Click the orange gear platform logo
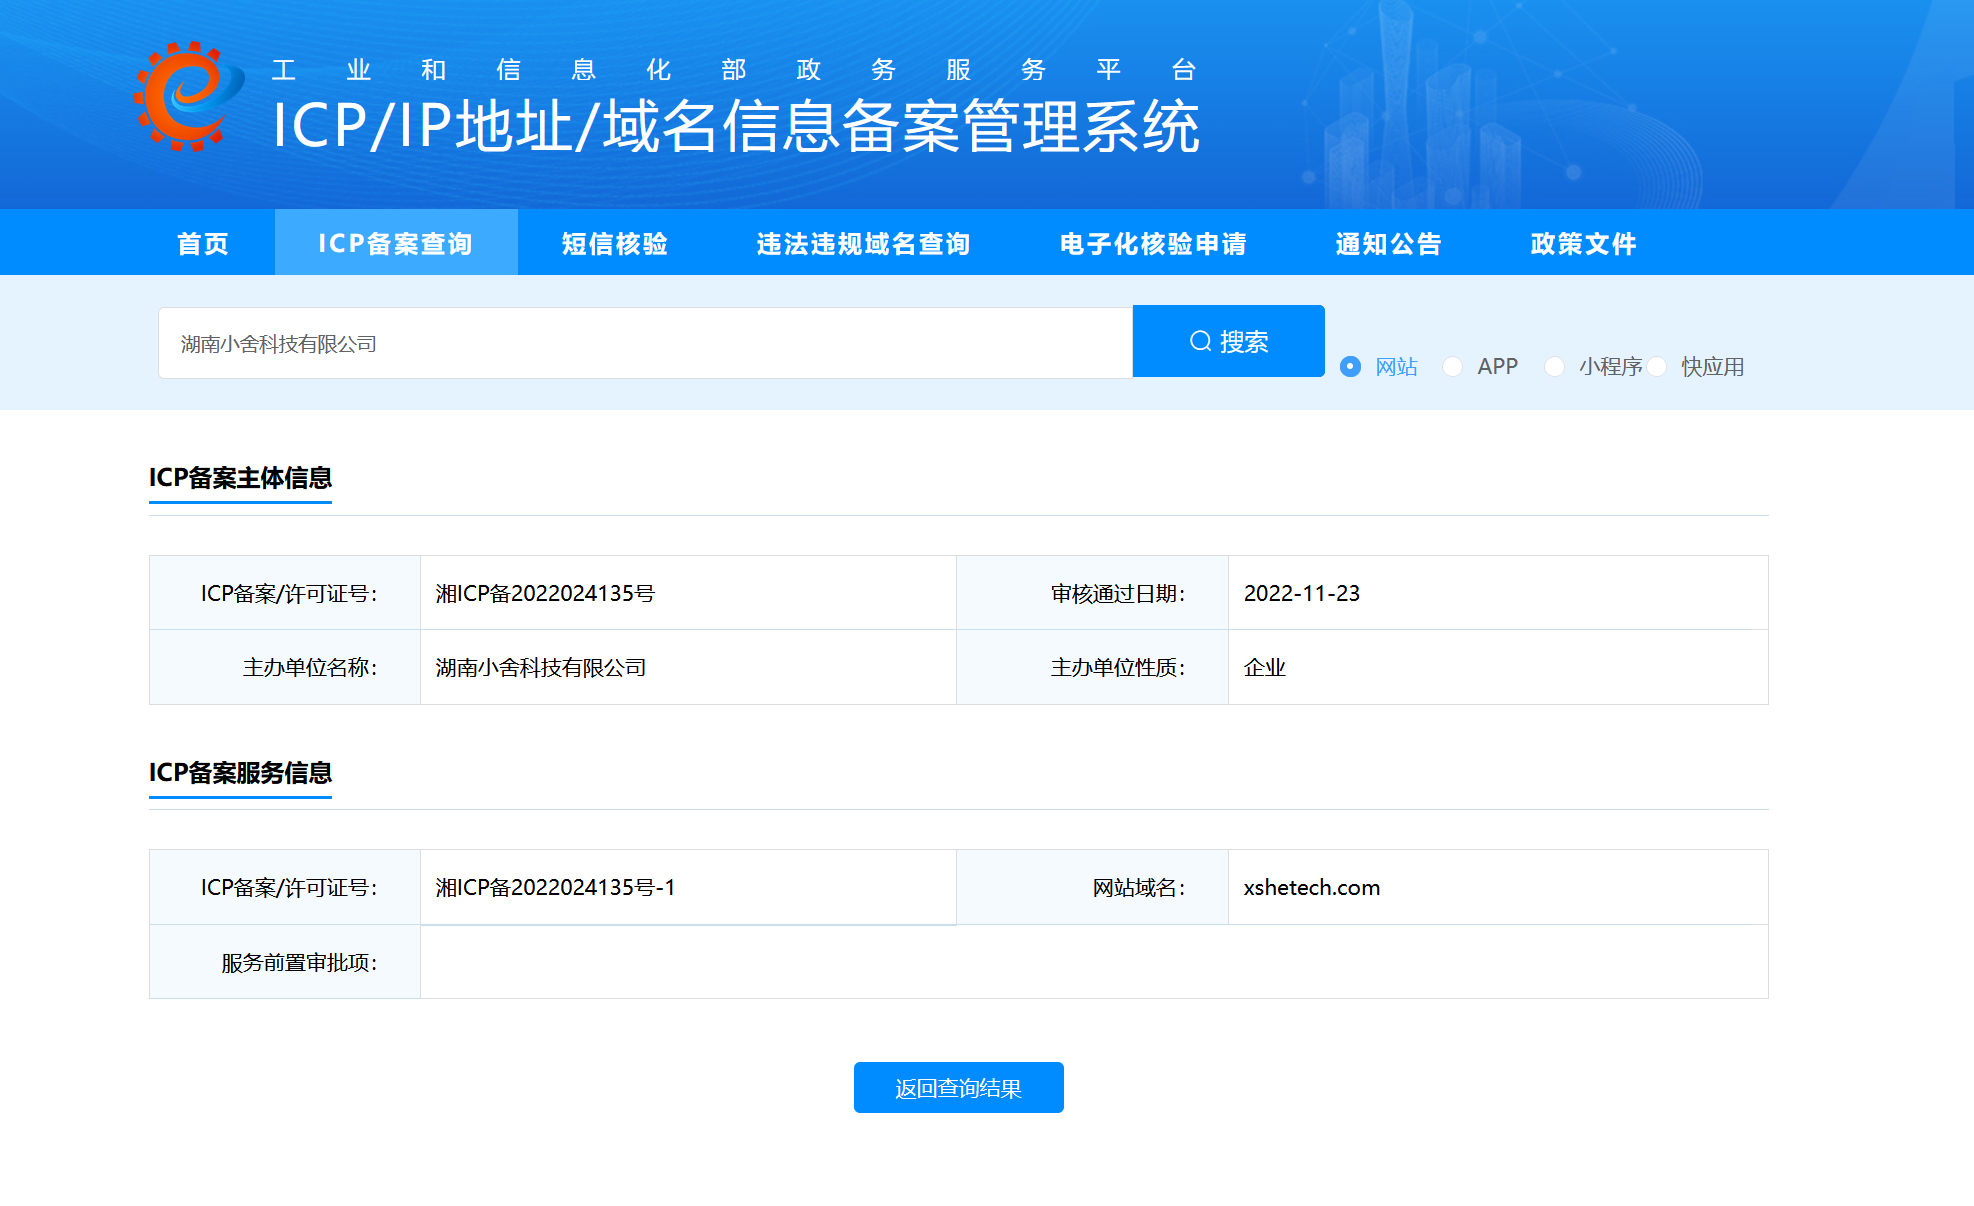 point(189,97)
